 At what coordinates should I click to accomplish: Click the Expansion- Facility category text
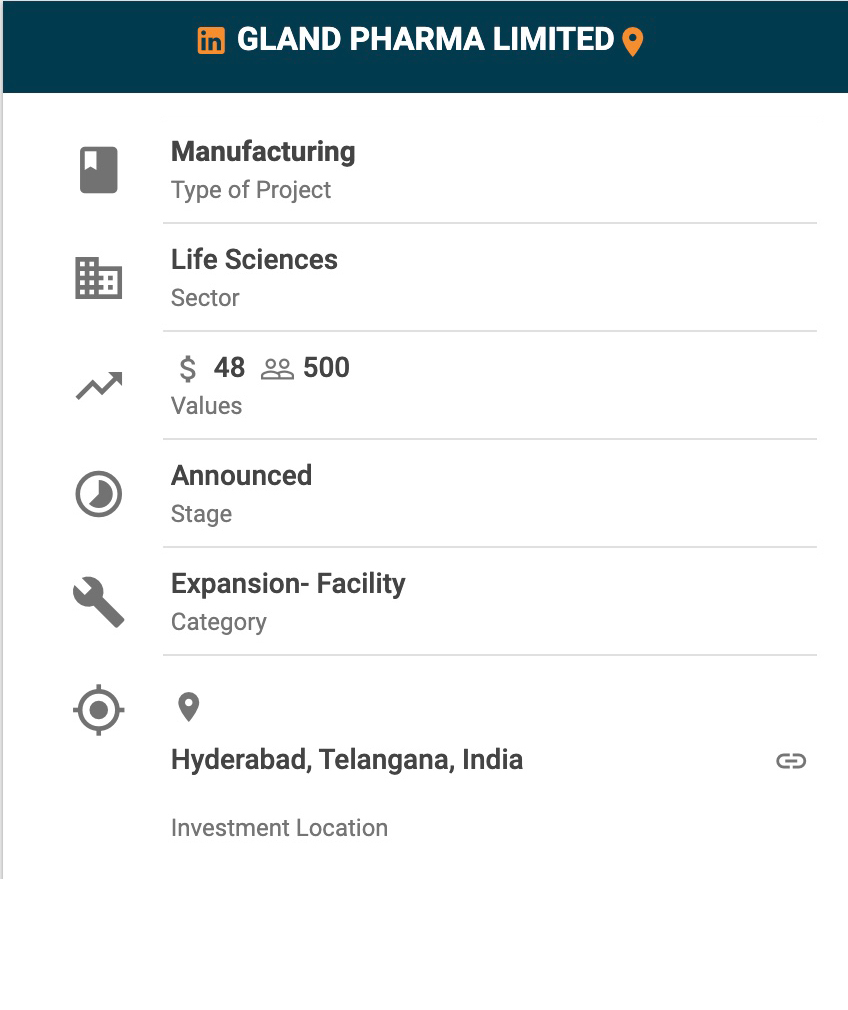pos(288,584)
